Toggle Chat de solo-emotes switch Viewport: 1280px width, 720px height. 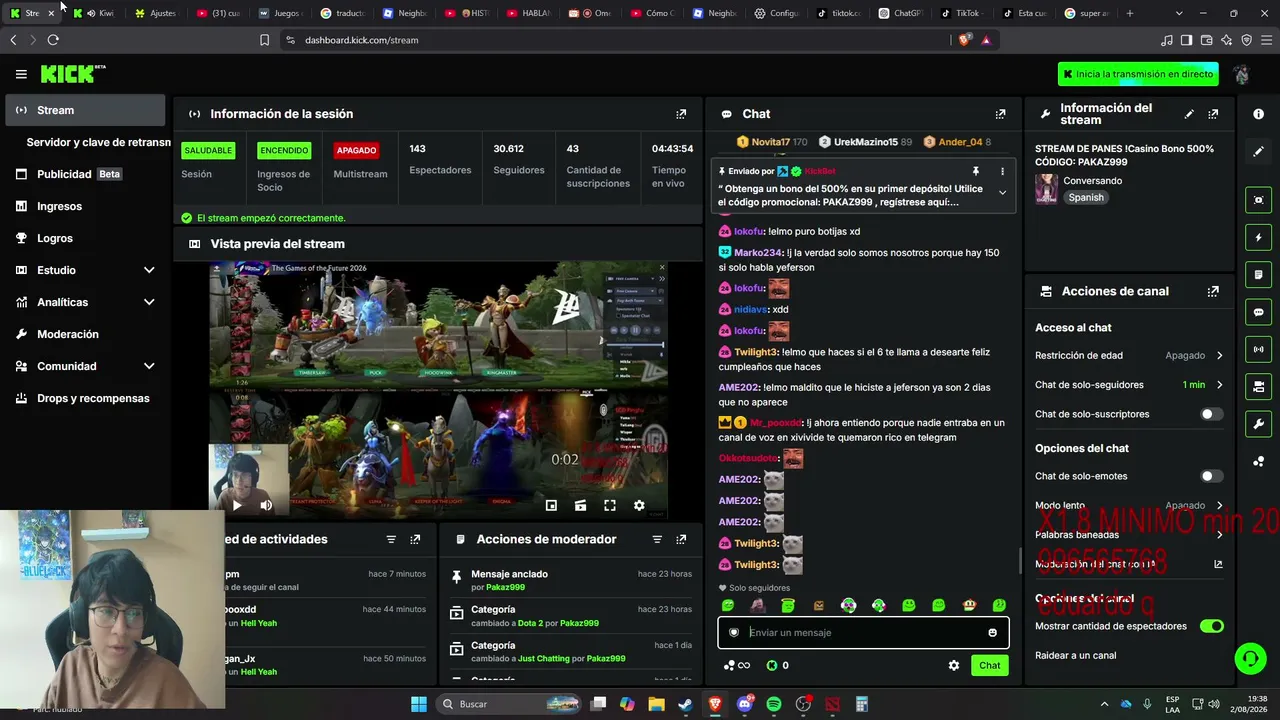tap(1211, 476)
